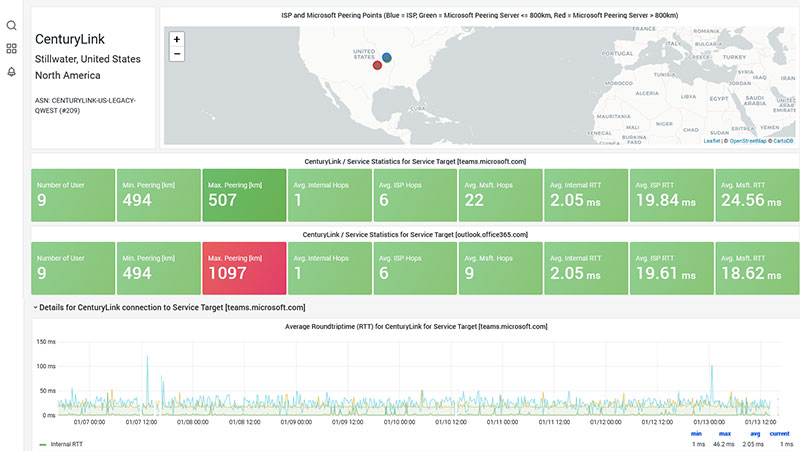Viewport: 800px width, 451px height.
Task: Click the outlook Avg. Internal Hops 1 panel
Action: point(330,268)
